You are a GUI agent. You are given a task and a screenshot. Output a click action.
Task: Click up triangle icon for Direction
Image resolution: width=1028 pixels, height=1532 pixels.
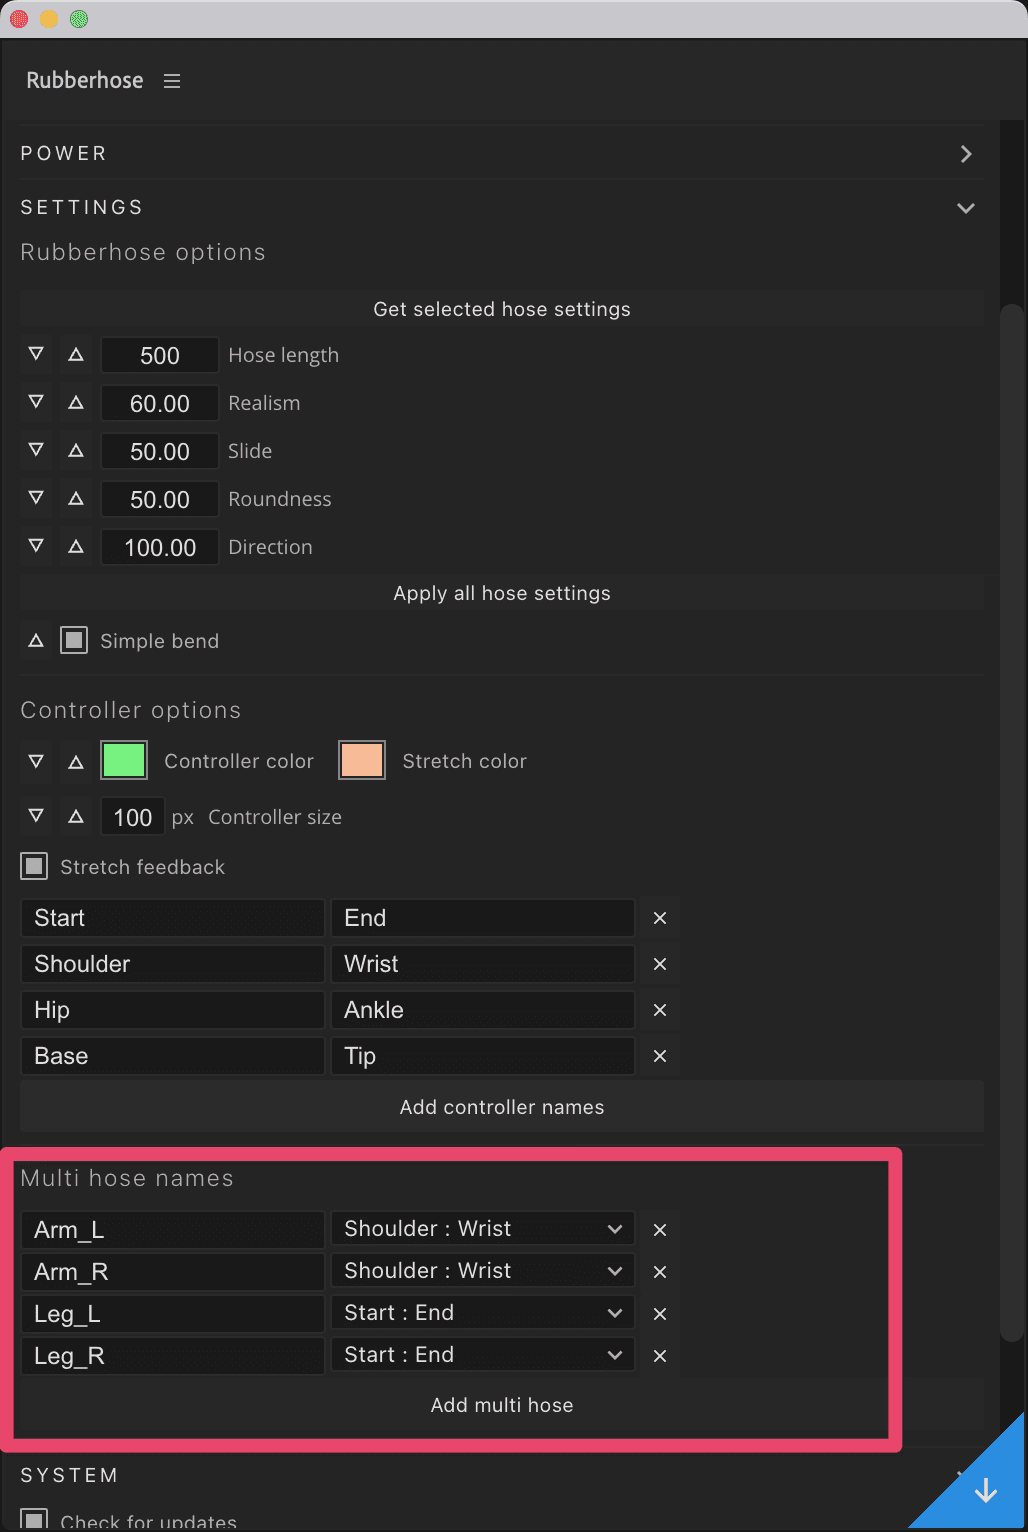[x=76, y=546]
